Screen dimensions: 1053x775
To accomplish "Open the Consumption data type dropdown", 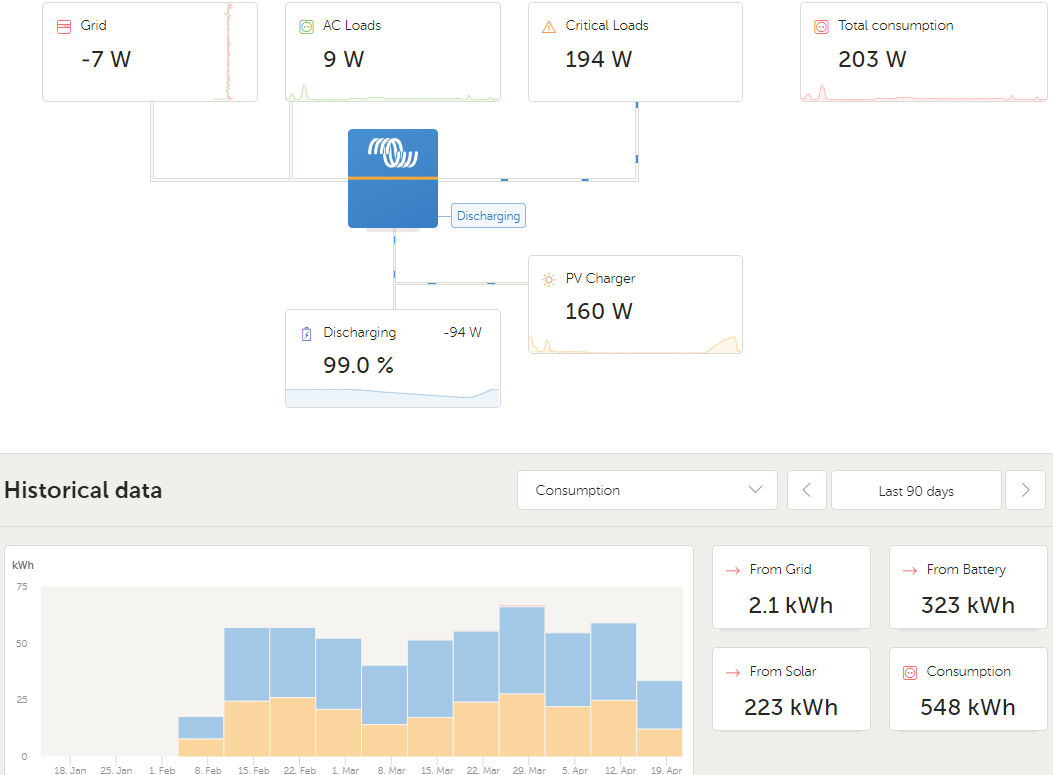I will pos(647,490).
